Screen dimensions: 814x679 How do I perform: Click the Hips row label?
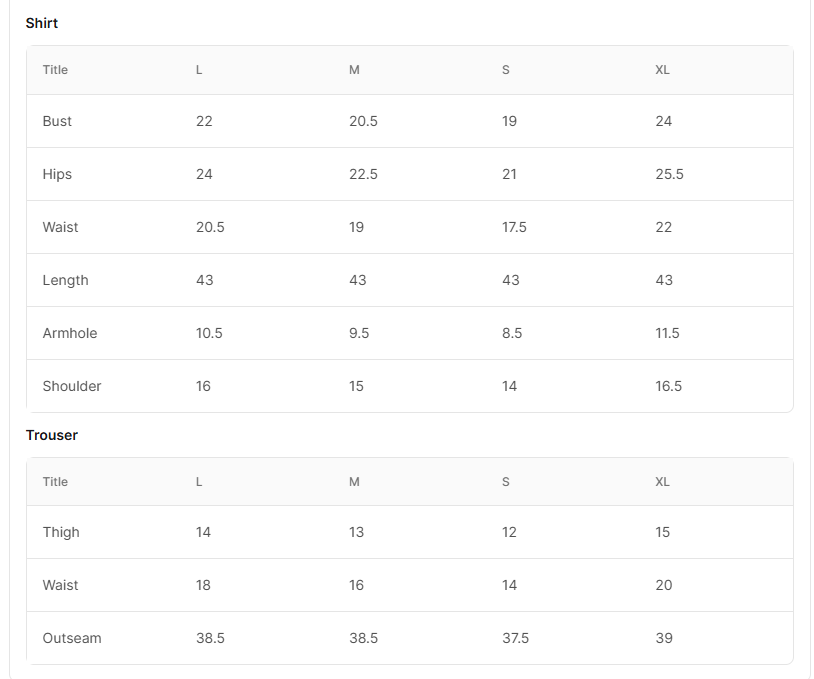click(x=57, y=174)
